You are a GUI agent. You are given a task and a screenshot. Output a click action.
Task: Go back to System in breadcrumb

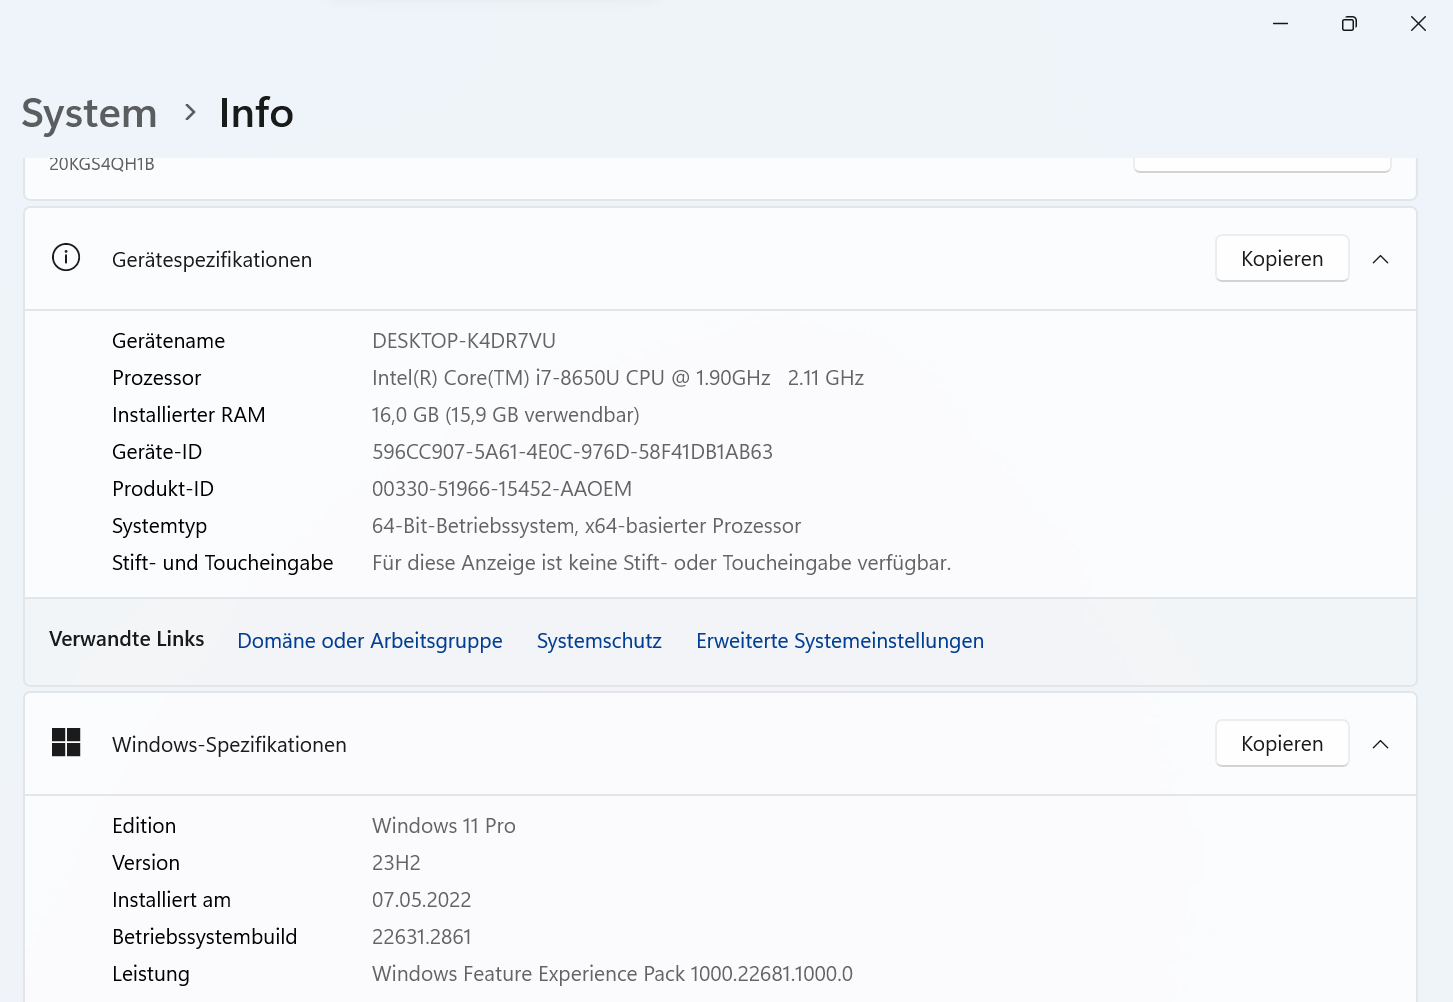point(89,113)
